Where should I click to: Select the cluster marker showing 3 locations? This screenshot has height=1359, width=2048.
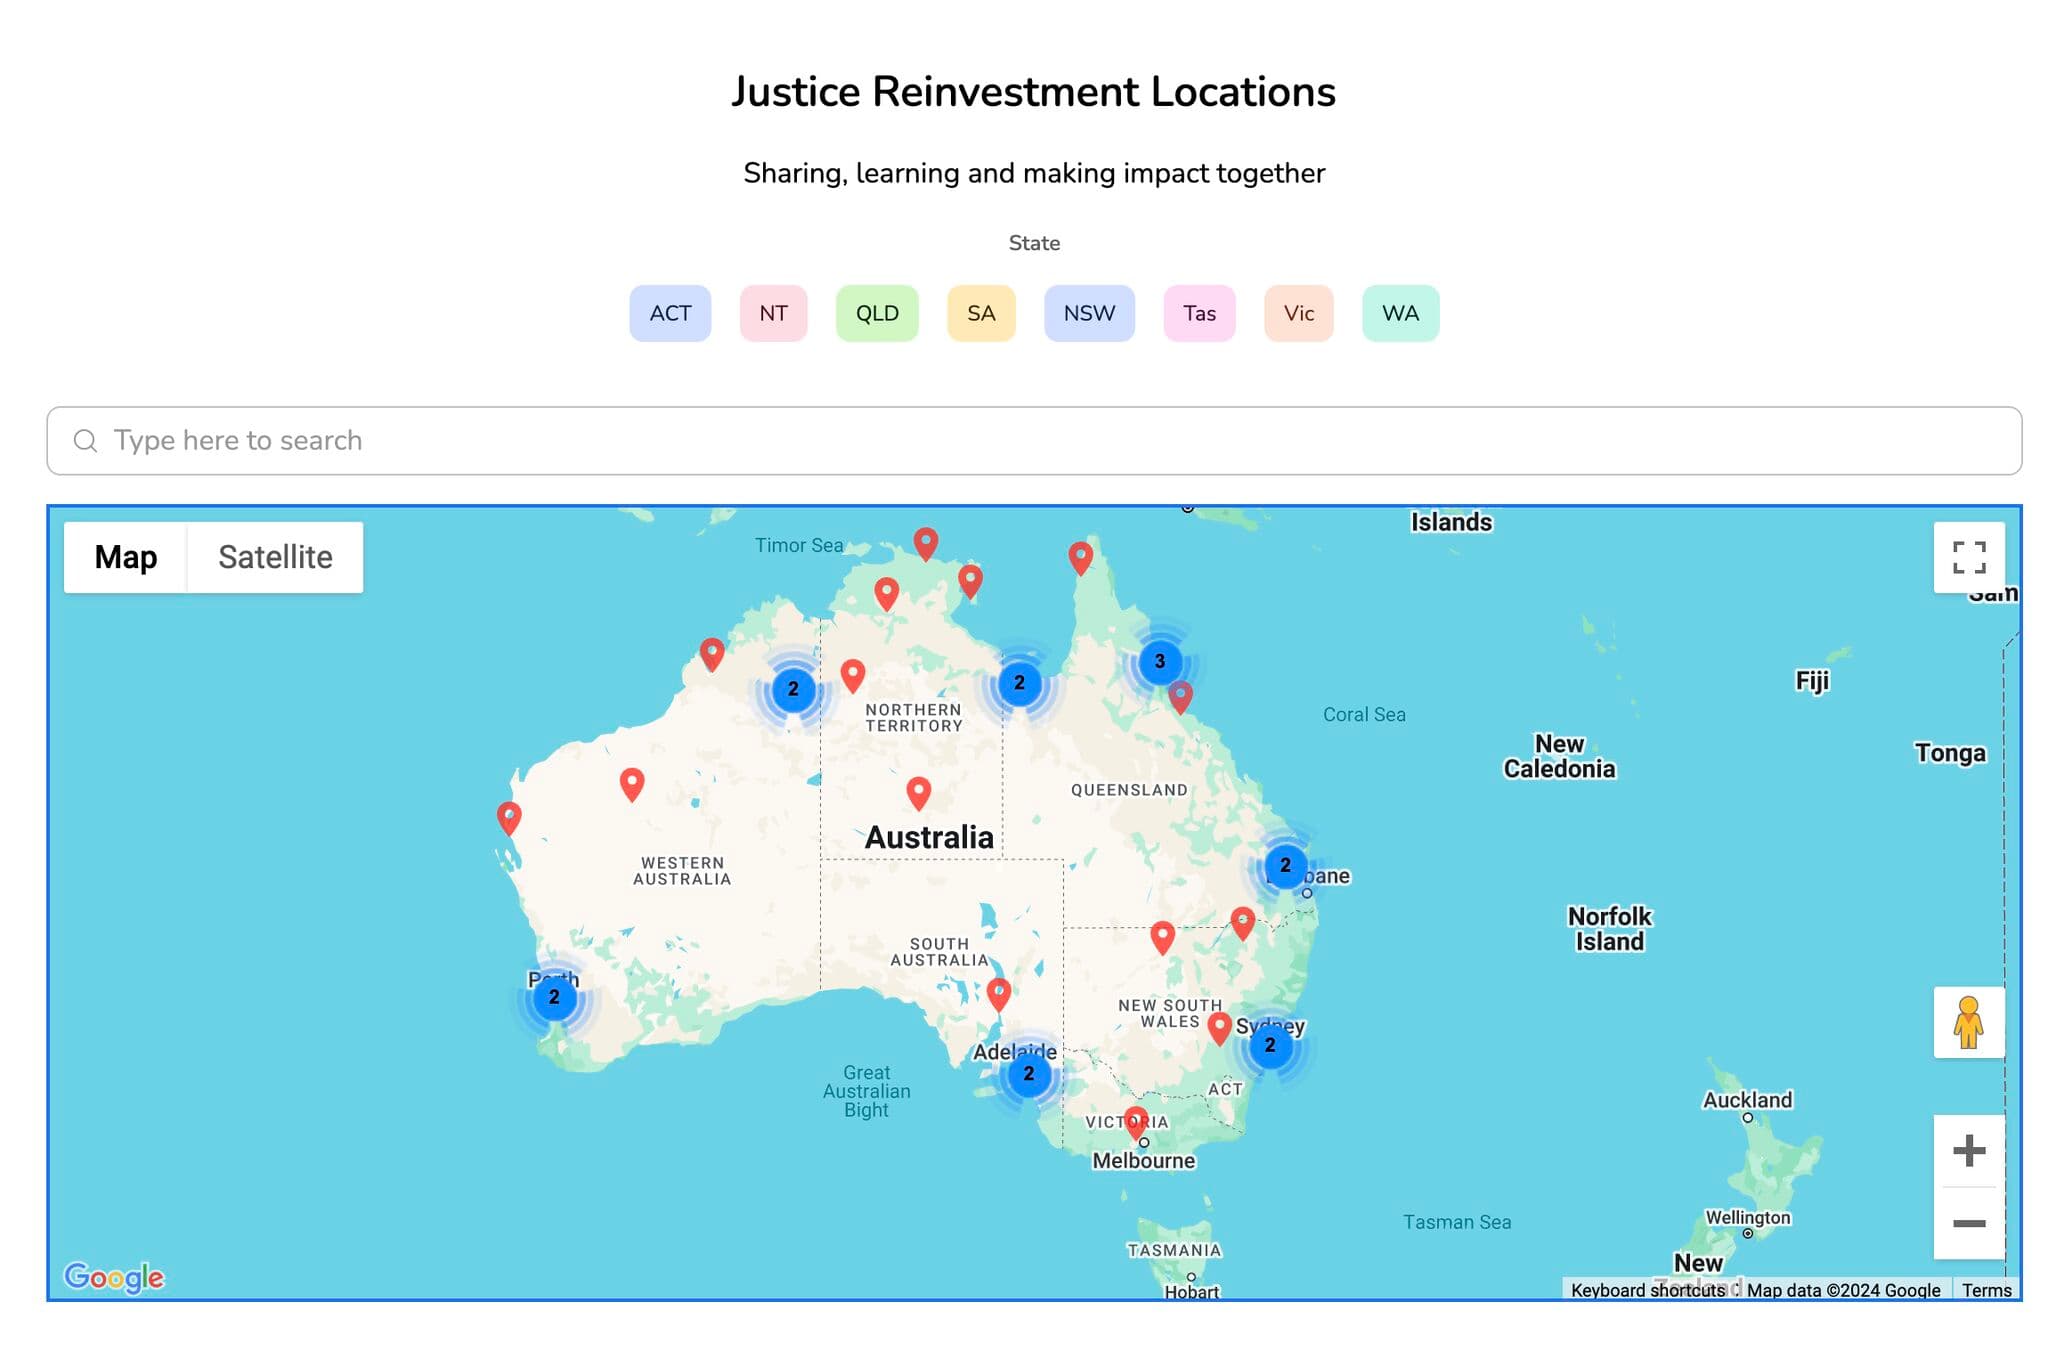[1160, 661]
